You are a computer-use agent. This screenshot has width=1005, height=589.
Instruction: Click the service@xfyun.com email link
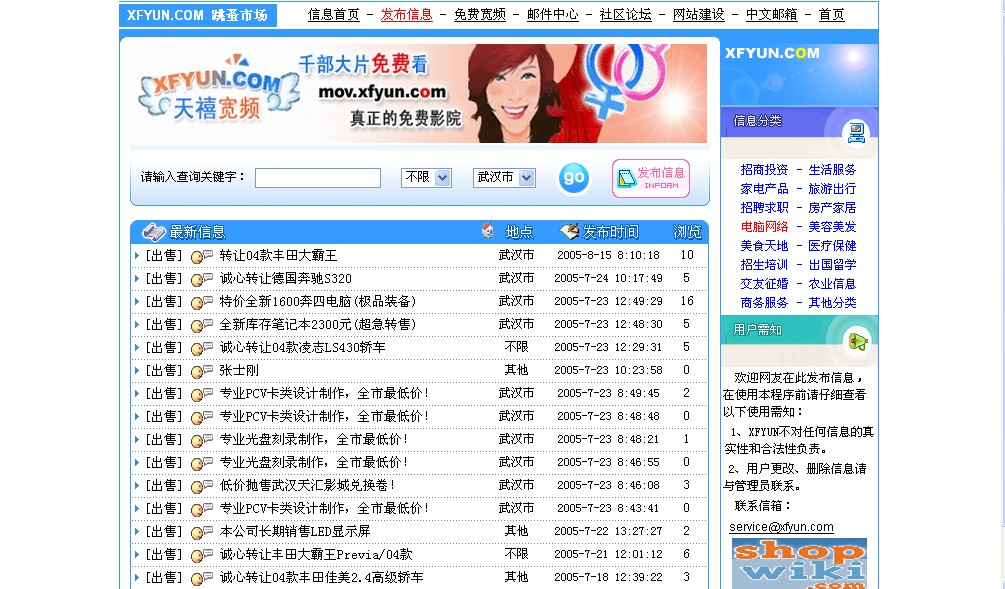click(781, 527)
